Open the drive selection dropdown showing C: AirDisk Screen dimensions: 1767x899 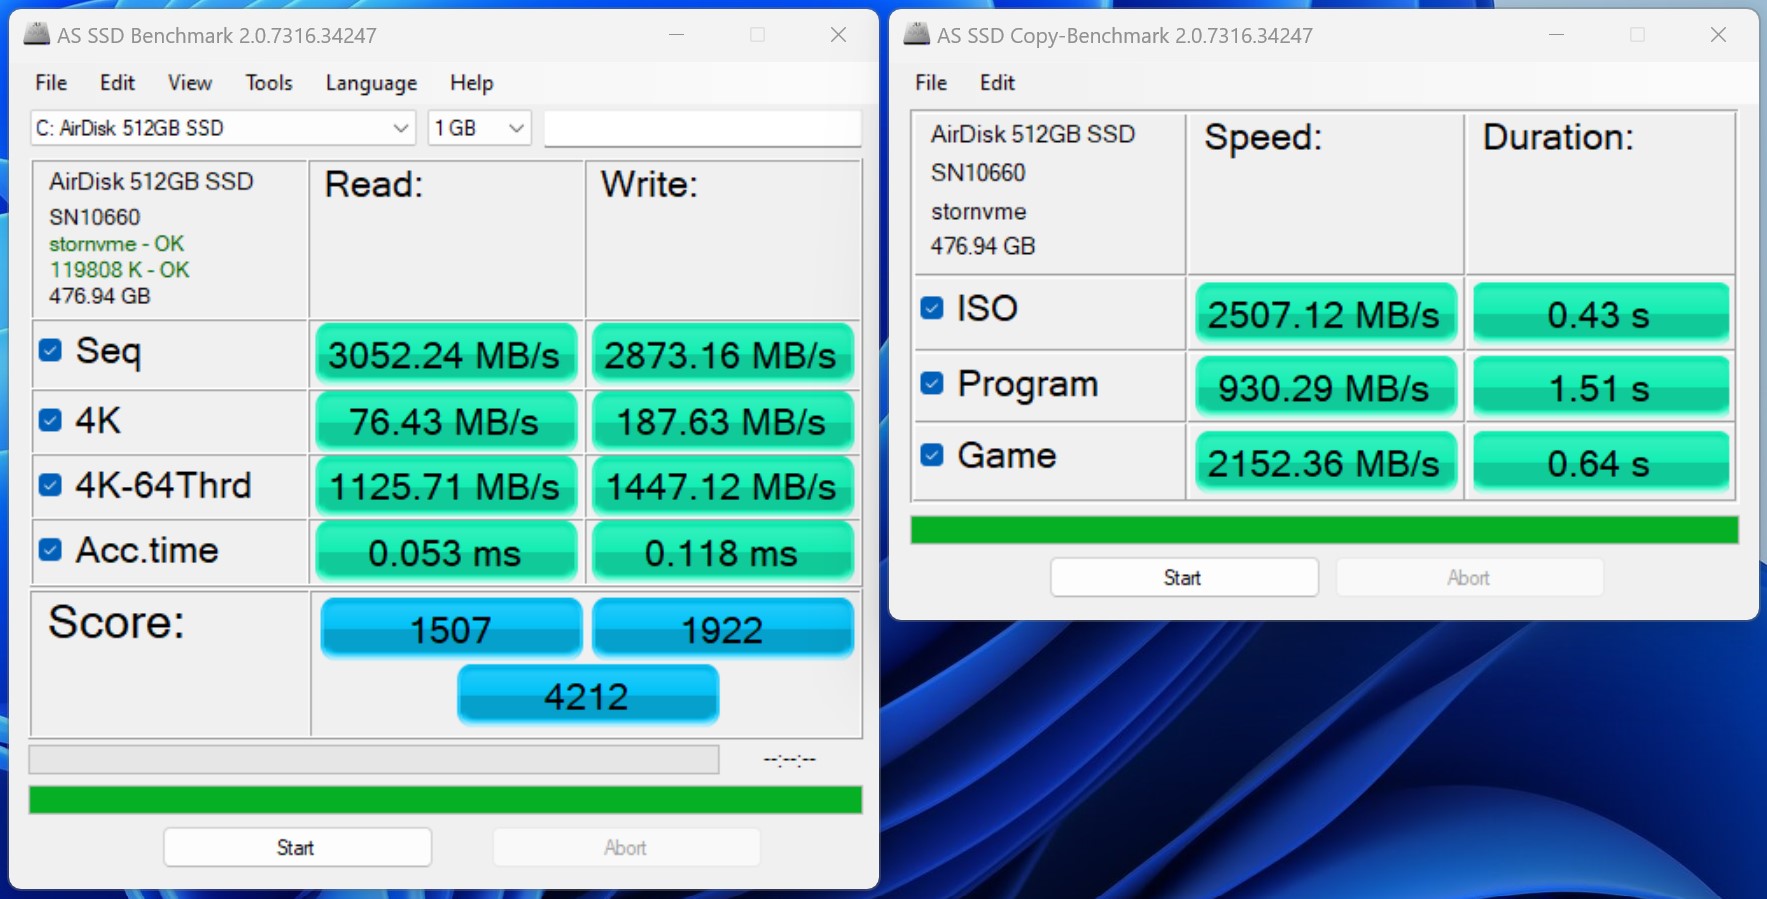click(223, 128)
